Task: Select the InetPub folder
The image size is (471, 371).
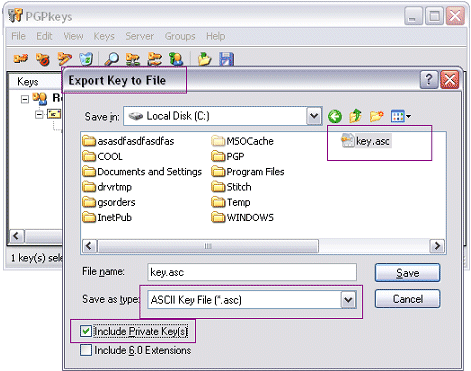Action: 107,217
